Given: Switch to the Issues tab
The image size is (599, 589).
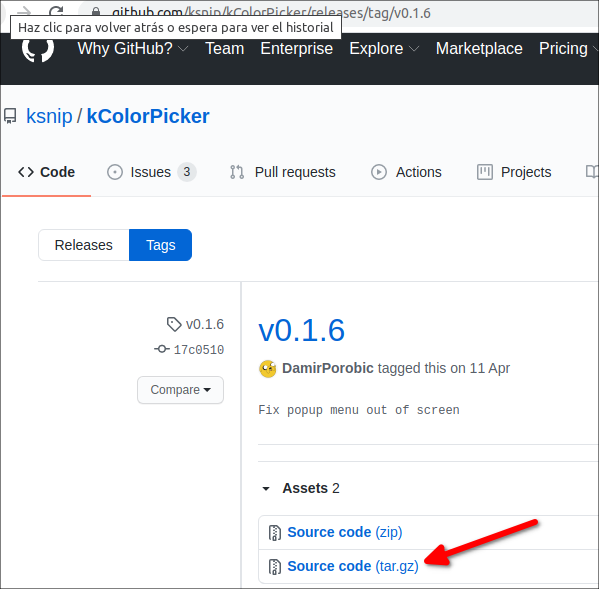Looking at the screenshot, I should click(x=152, y=172).
